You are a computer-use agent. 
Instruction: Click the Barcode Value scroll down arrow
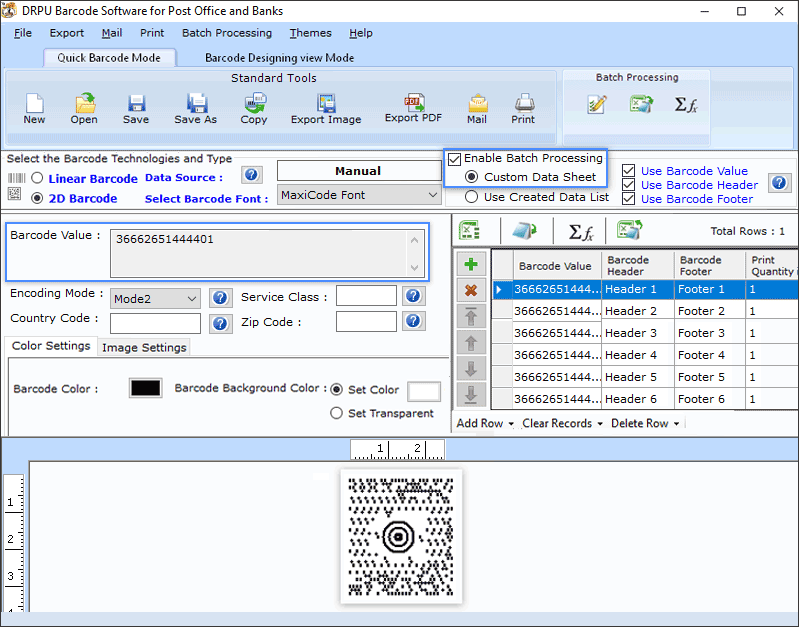tap(415, 268)
